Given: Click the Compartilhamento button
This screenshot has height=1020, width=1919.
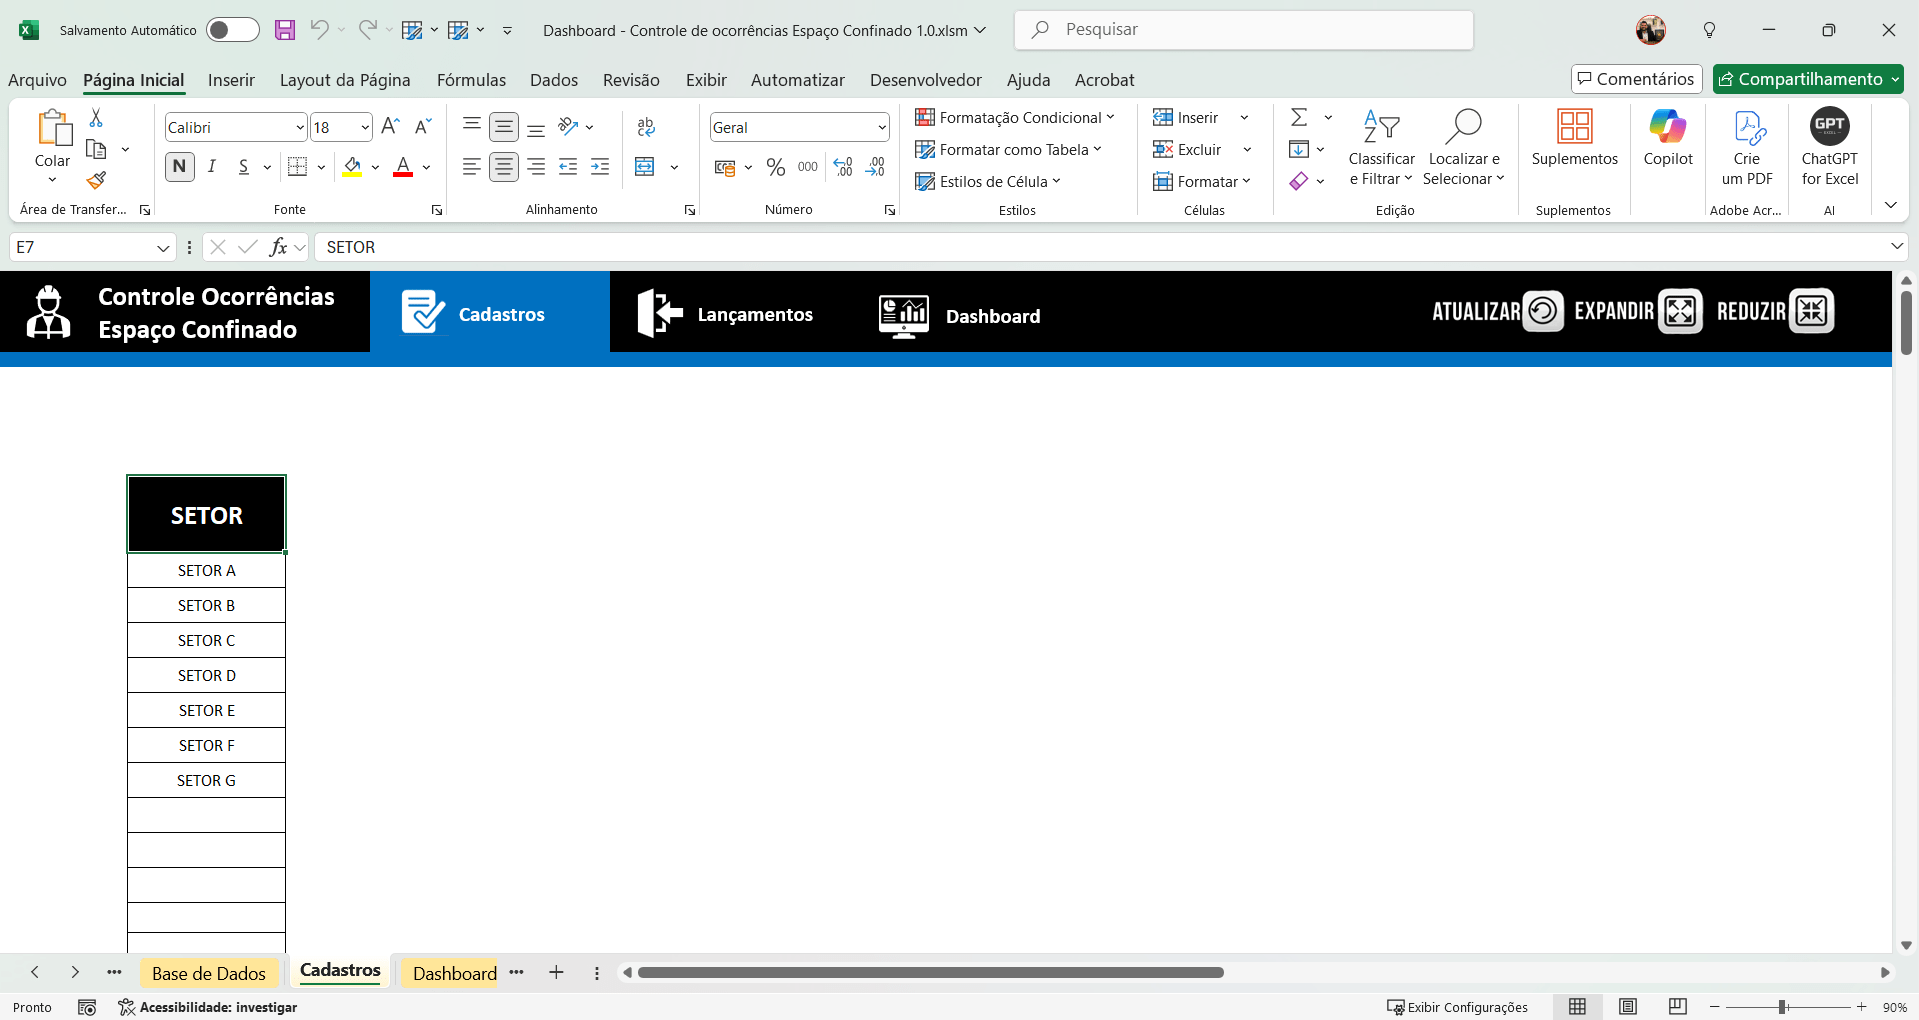Looking at the screenshot, I should click(x=1807, y=79).
